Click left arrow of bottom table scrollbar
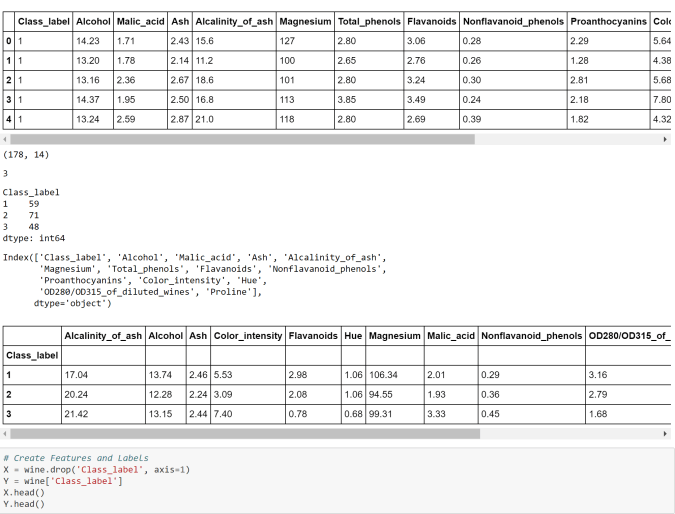675x514 pixels. point(6,434)
